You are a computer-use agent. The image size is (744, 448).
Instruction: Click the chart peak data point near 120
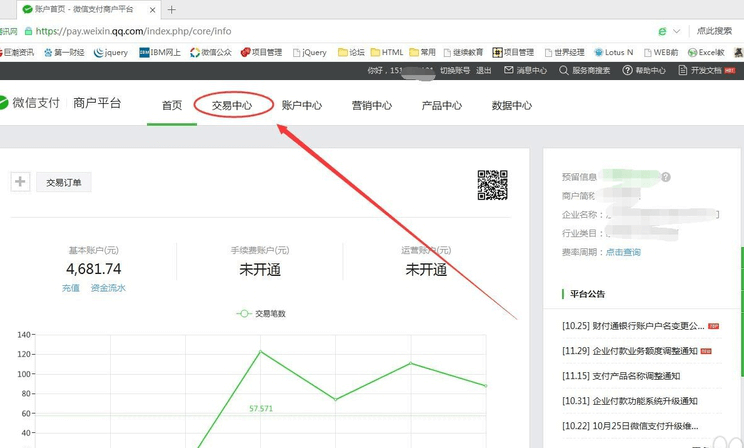point(260,352)
